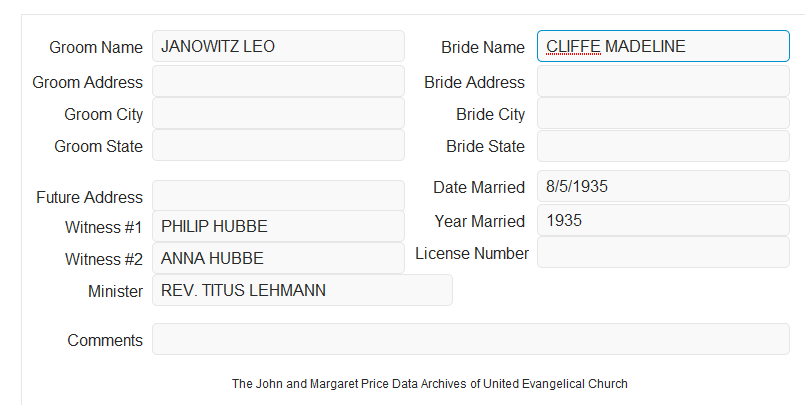The height and width of the screenshot is (405, 805).
Task: Click the wide Comments text box
Action: (x=471, y=339)
